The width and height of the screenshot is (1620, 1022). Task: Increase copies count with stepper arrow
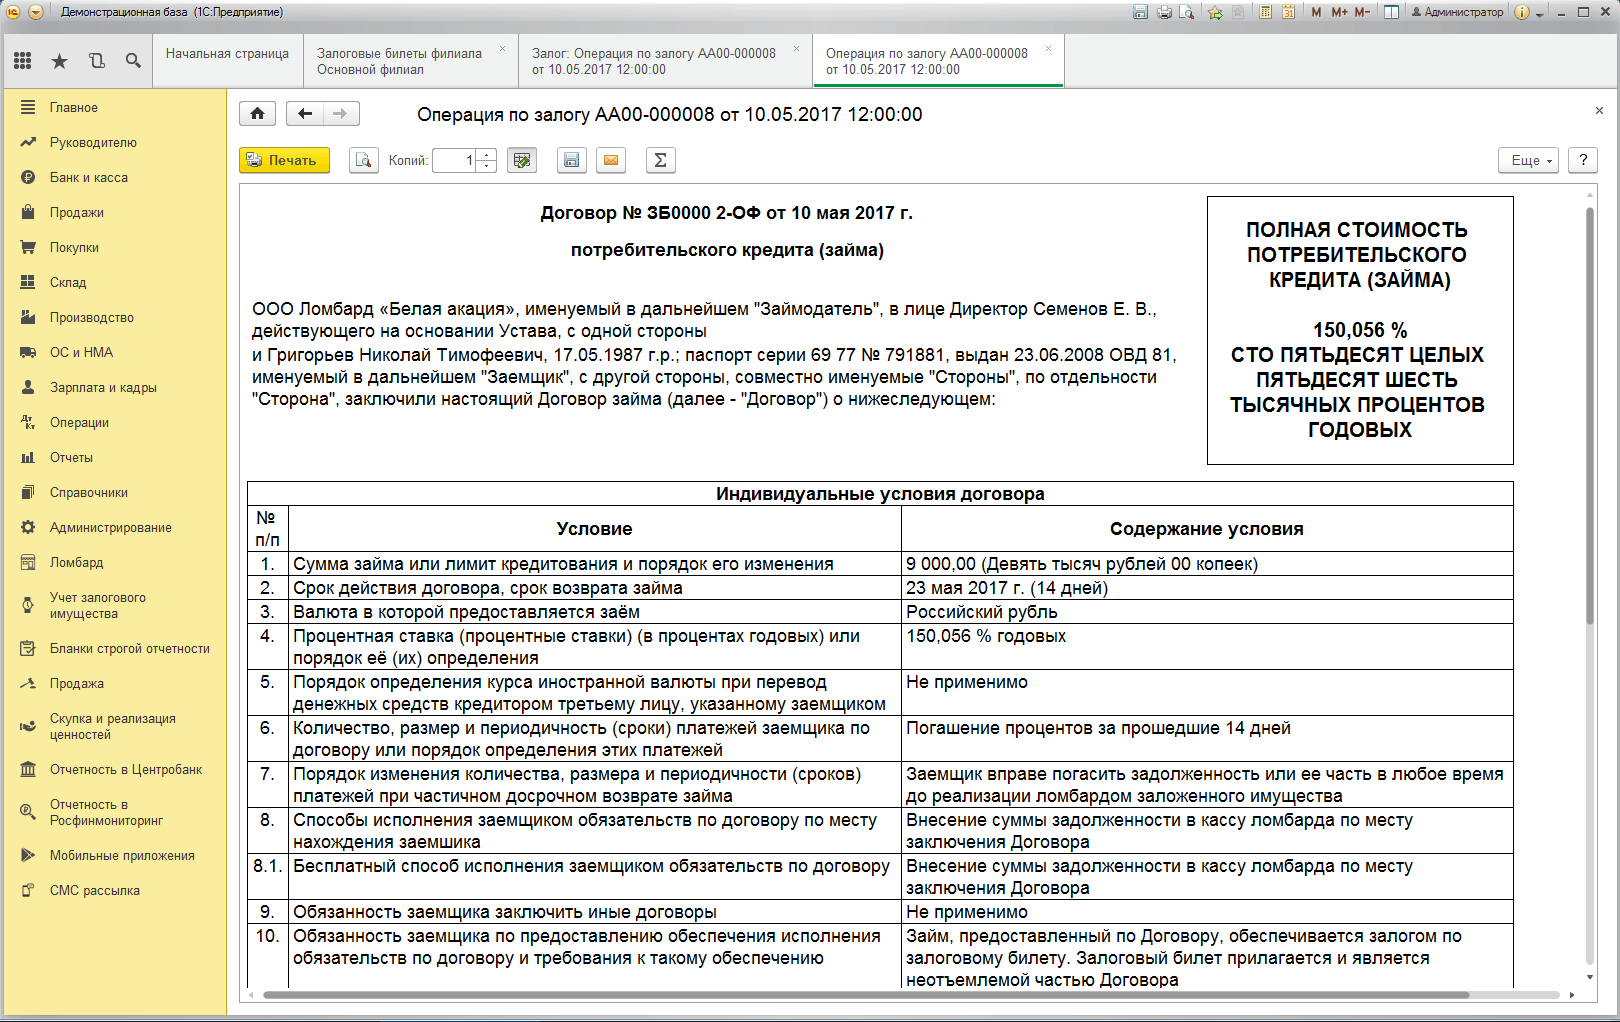pos(487,155)
